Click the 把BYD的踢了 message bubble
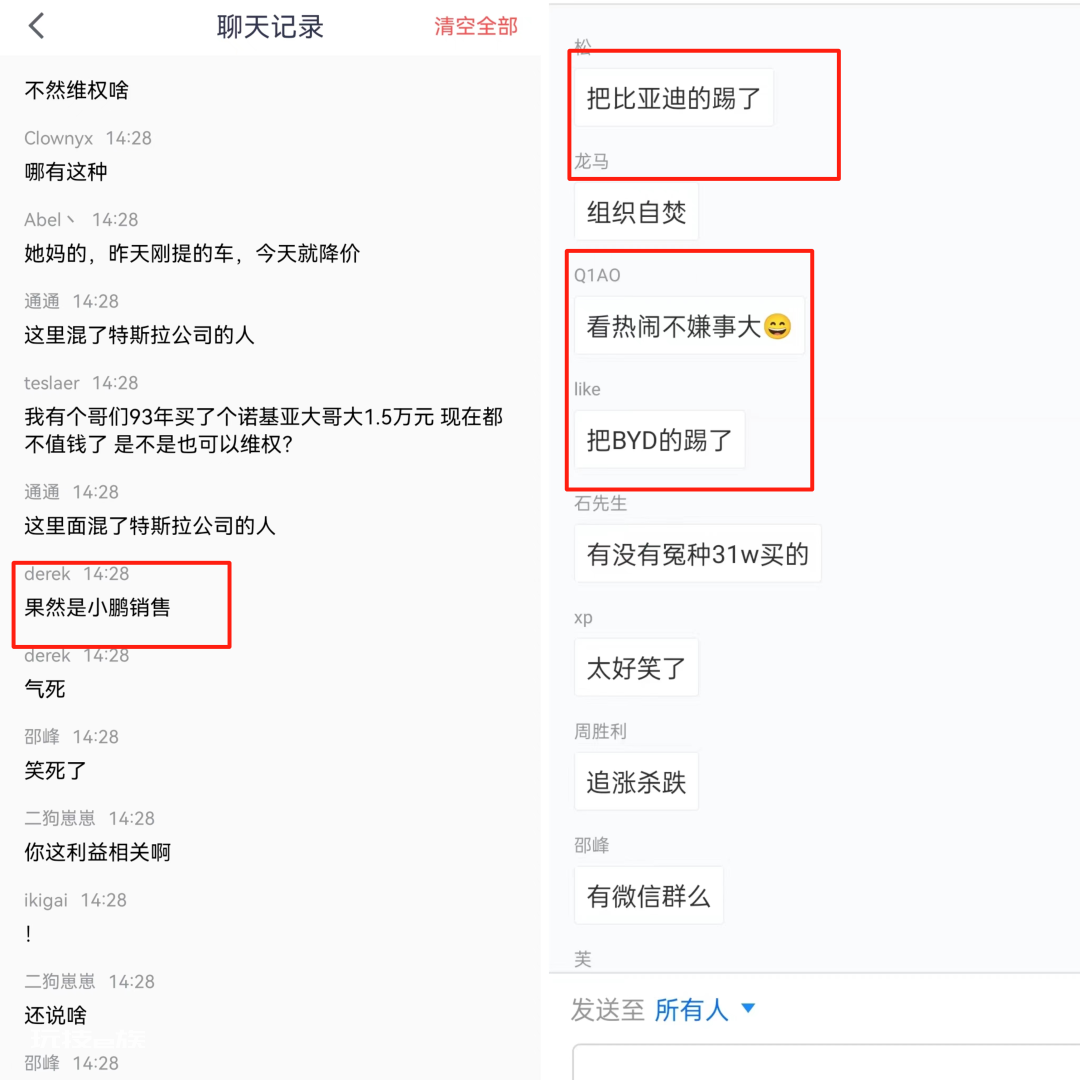 click(659, 440)
